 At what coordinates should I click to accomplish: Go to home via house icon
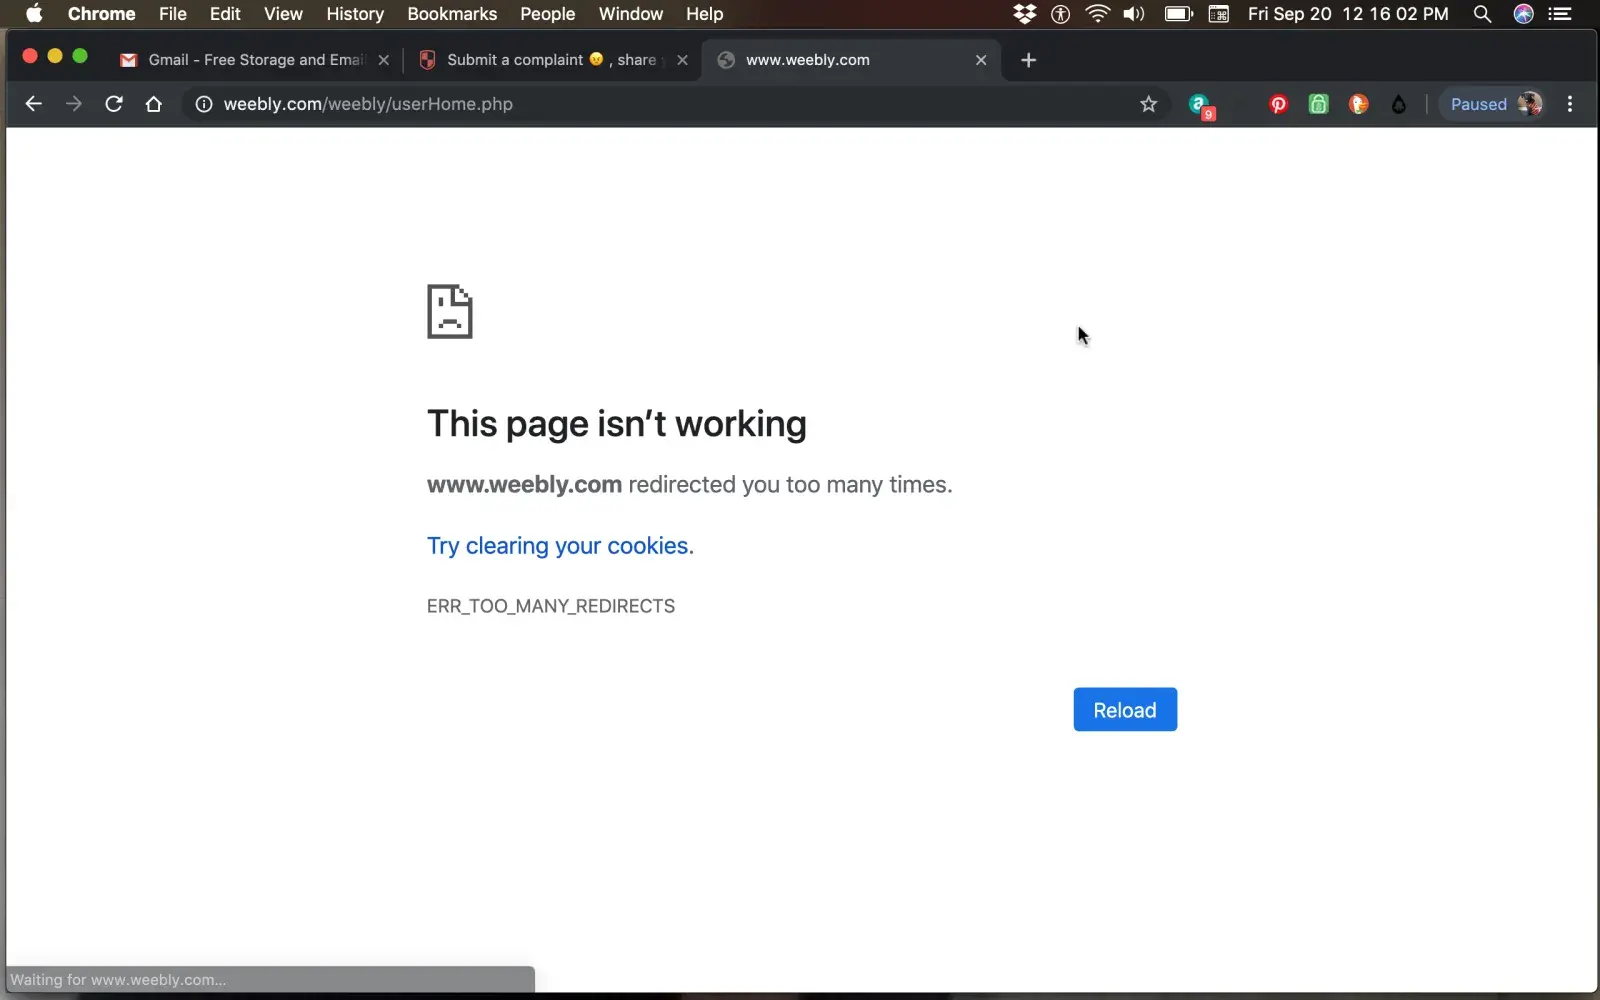click(153, 104)
